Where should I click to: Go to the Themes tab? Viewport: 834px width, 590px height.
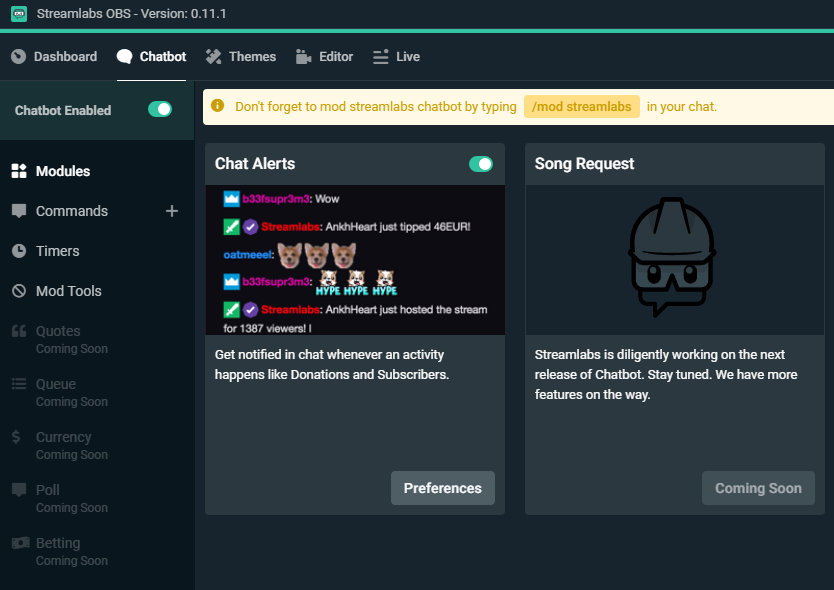click(x=241, y=56)
